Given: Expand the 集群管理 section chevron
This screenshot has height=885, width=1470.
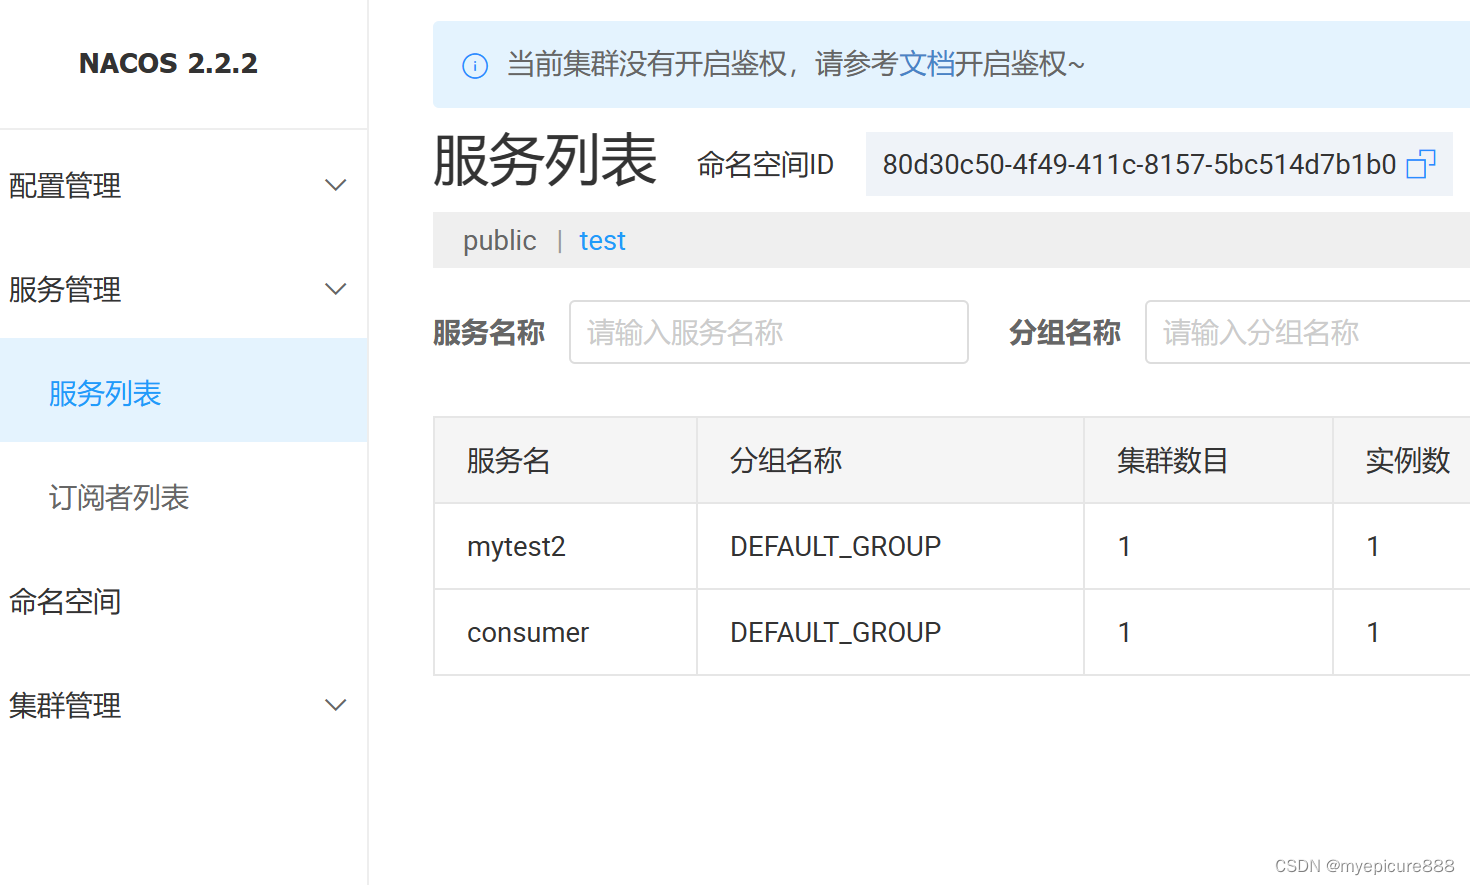Looking at the screenshot, I should (x=336, y=705).
